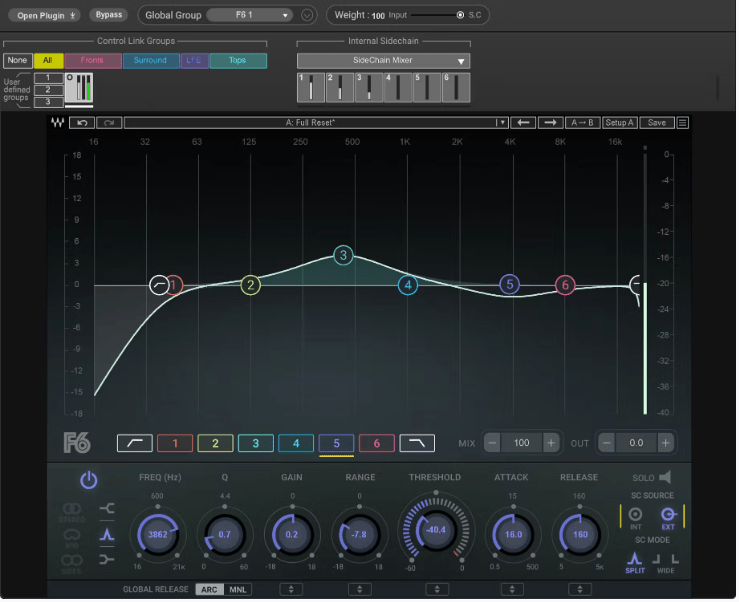Open the Open Plugin dropdown
The height and width of the screenshot is (602, 739).
point(45,15)
